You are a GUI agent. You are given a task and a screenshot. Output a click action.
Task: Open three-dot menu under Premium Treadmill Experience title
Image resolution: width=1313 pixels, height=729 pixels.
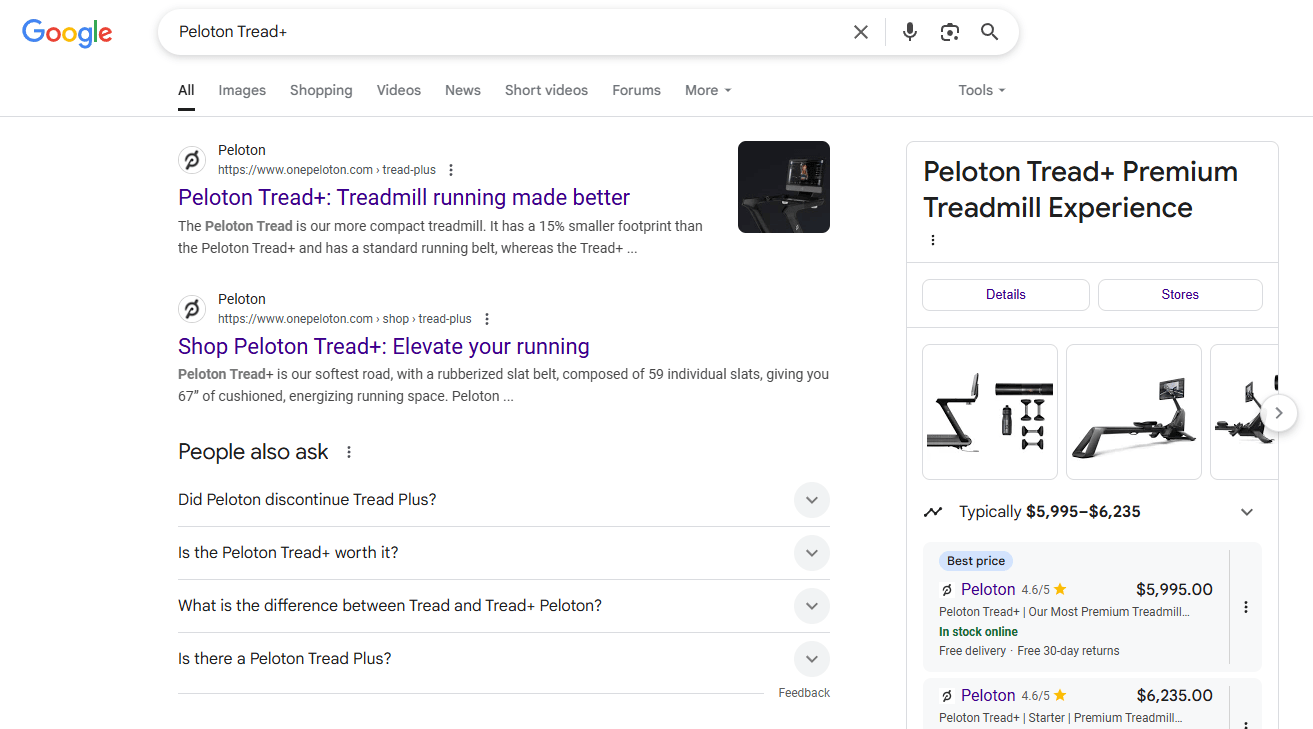(x=933, y=240)
